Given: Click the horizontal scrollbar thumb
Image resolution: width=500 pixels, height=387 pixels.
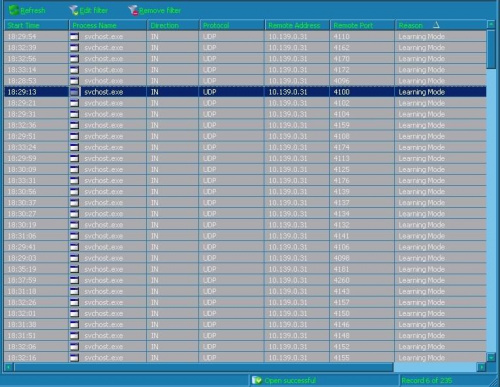Looking at the screenshot, I should pyautogui.click(x=203, y=367).
